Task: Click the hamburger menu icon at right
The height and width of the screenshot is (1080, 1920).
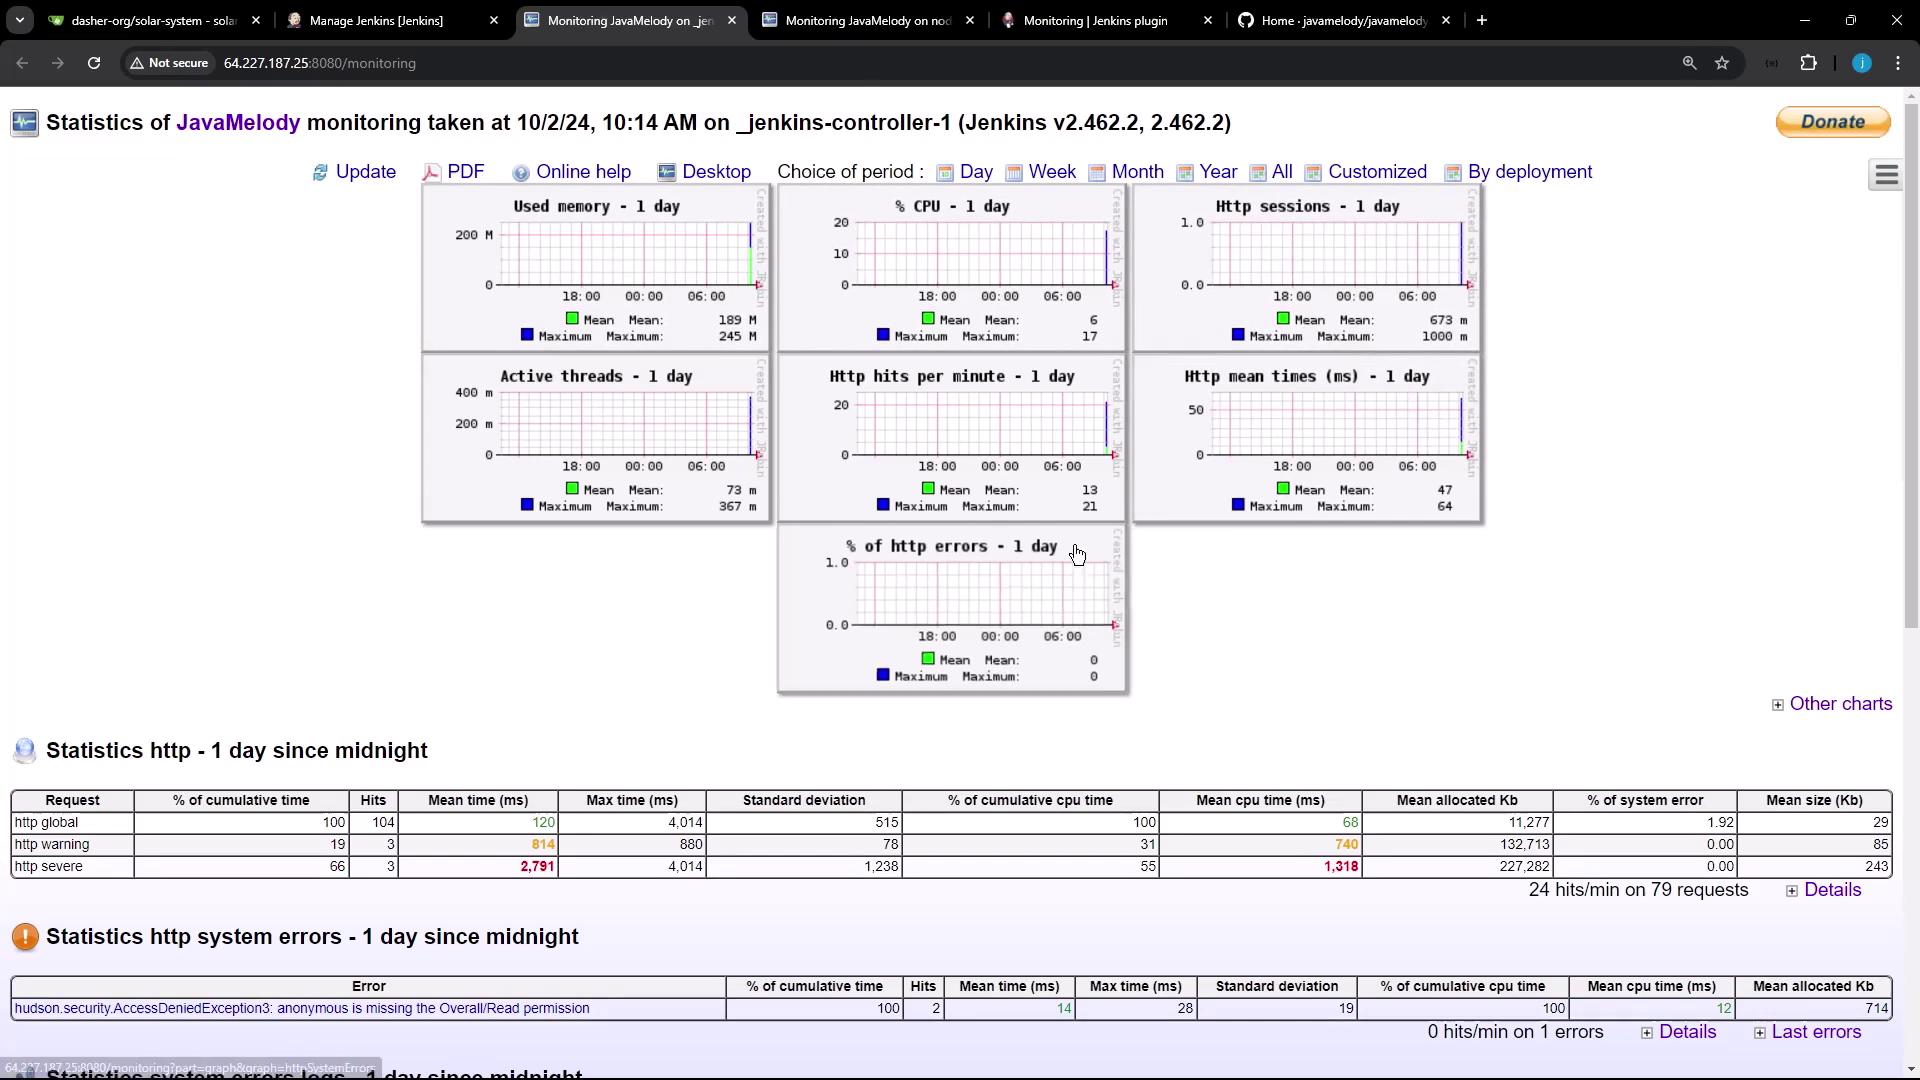Action: [1886, 175]
